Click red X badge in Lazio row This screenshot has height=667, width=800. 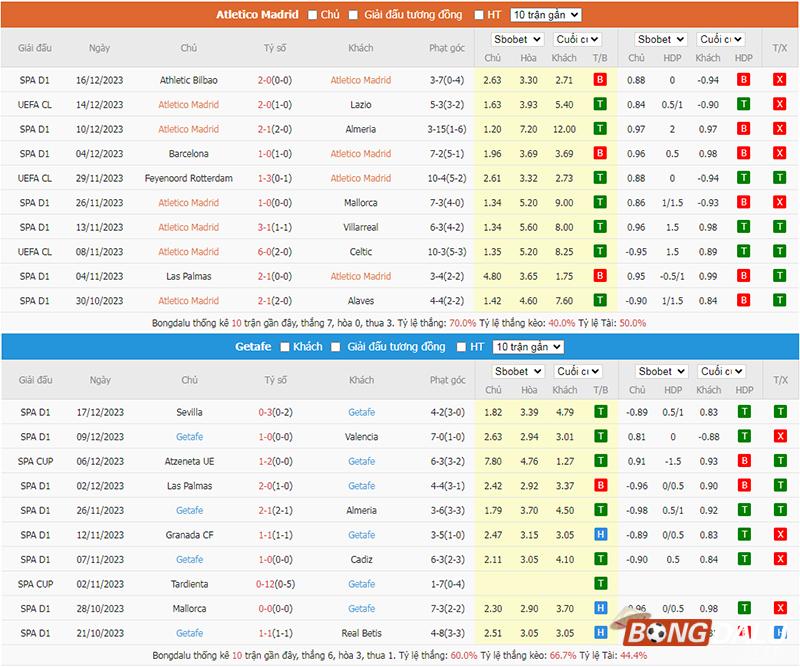[x=779, y=104]
